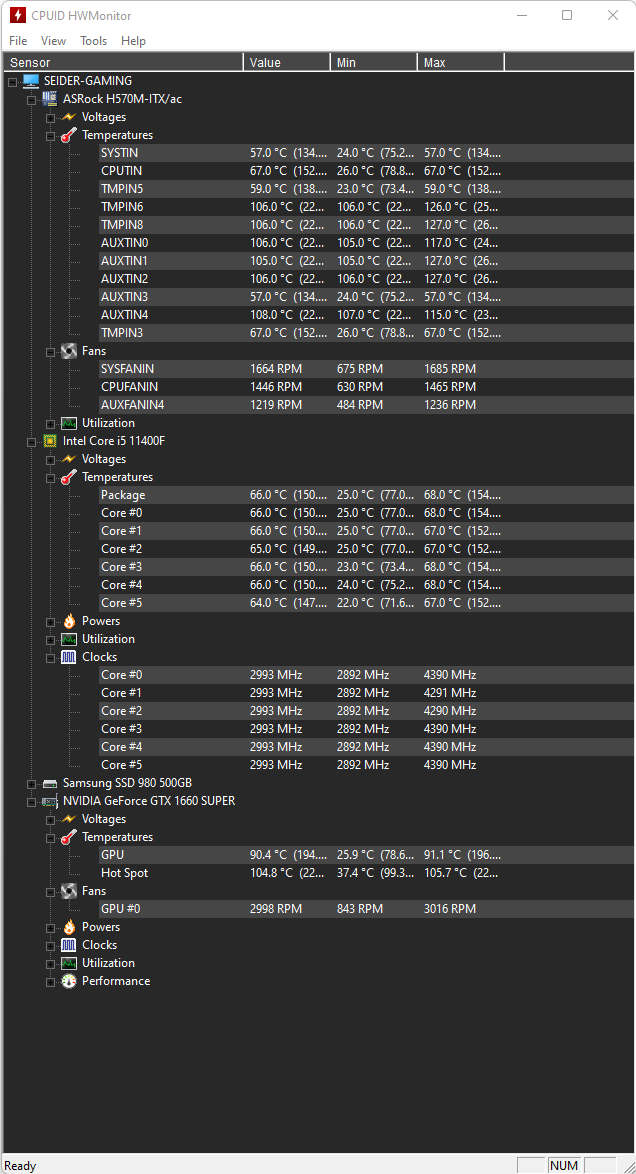The image size is (636, 1174).
Task: Click the Clocks icon under Intel Core i5
Action: pyautogui.click(x=69, y=657)
